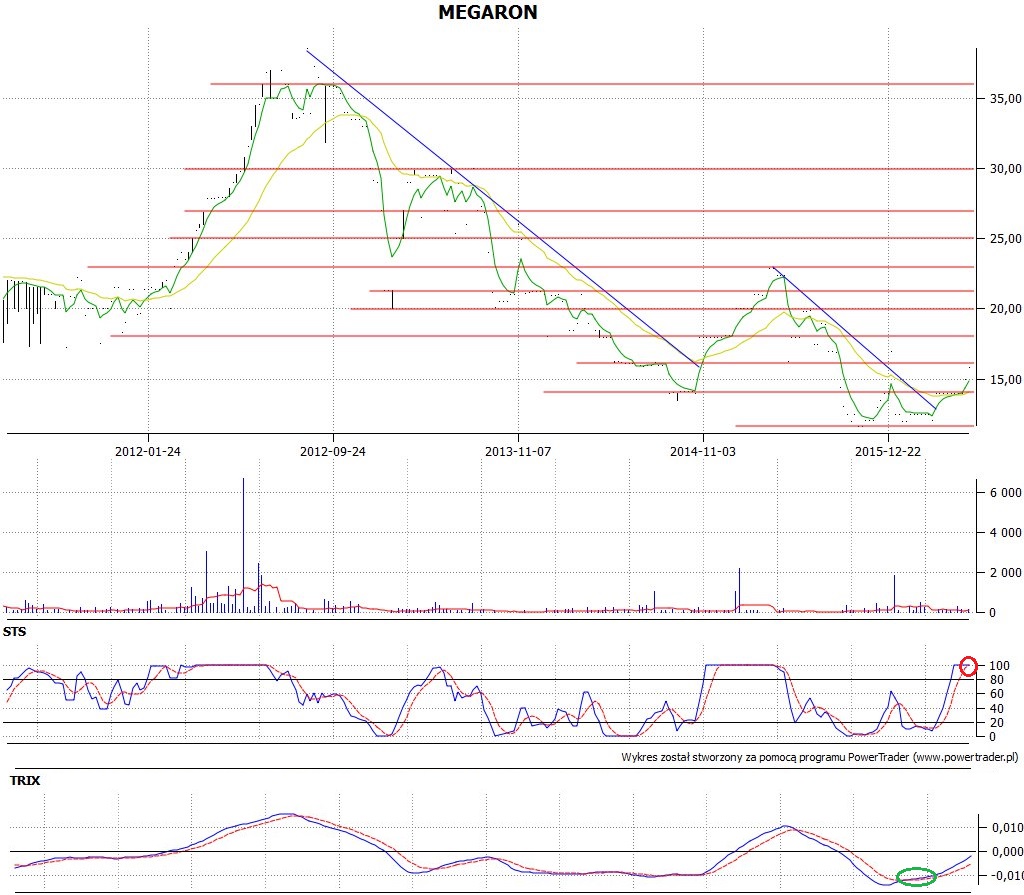The width and height of the screenshot is (1024, 895).
Task: Click the PowerTrader credit text
Action: pos(820,757)
